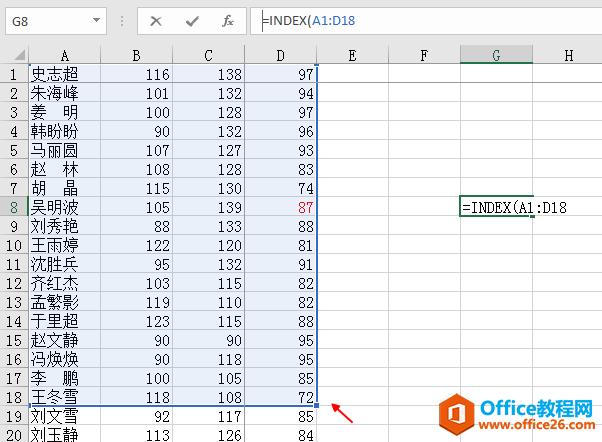Viewport: 602px width, 442px height.
Task: Select the row 8 header
Action: 14,207
